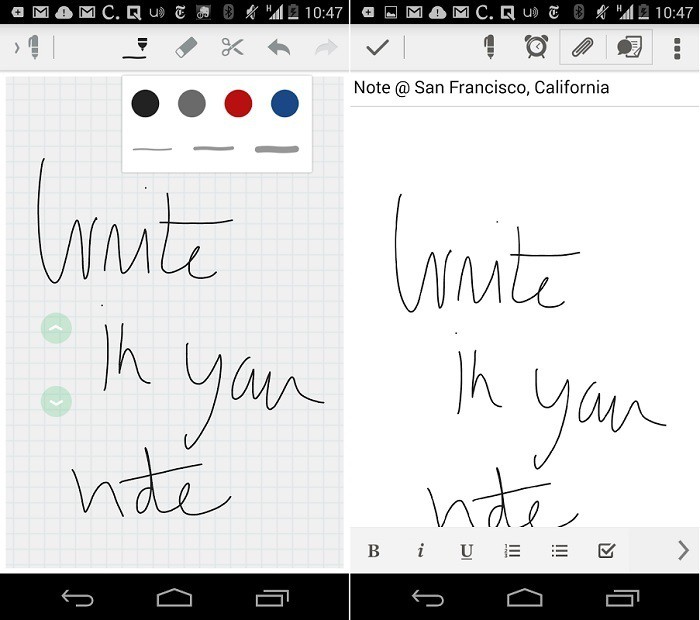Open recent apps on the right phone

click(x=622, y=598)
